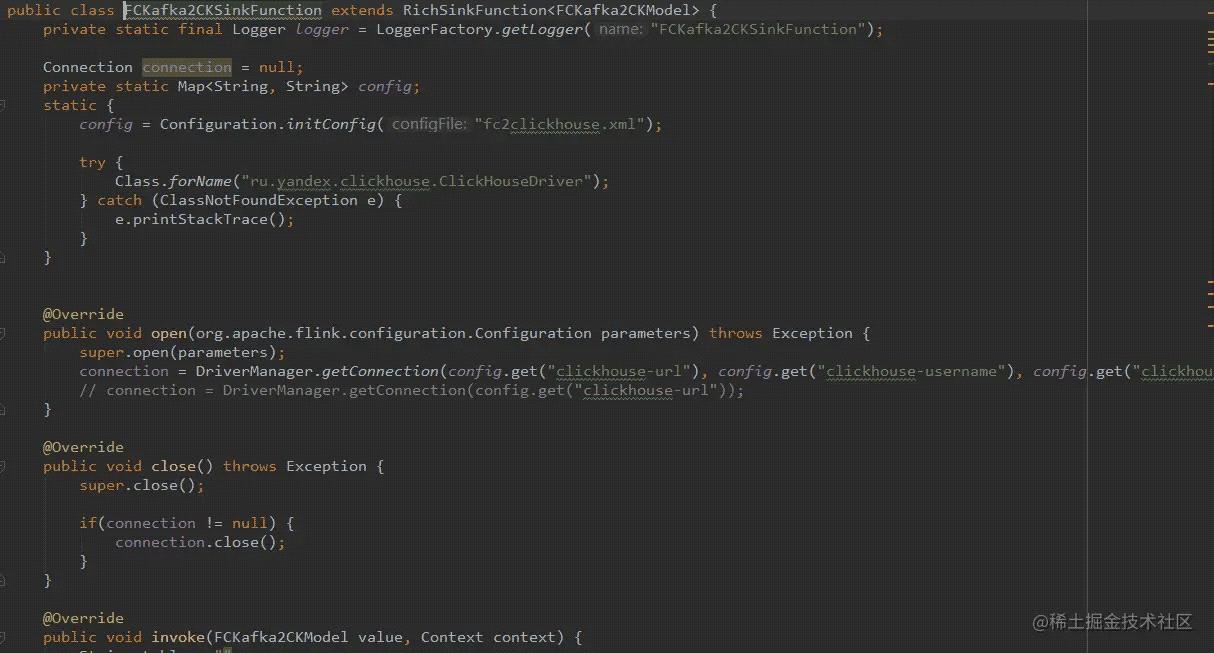1214x653 pixels.
Task: Click fold end marker closing static block
Action: click(x=3, y=257)
